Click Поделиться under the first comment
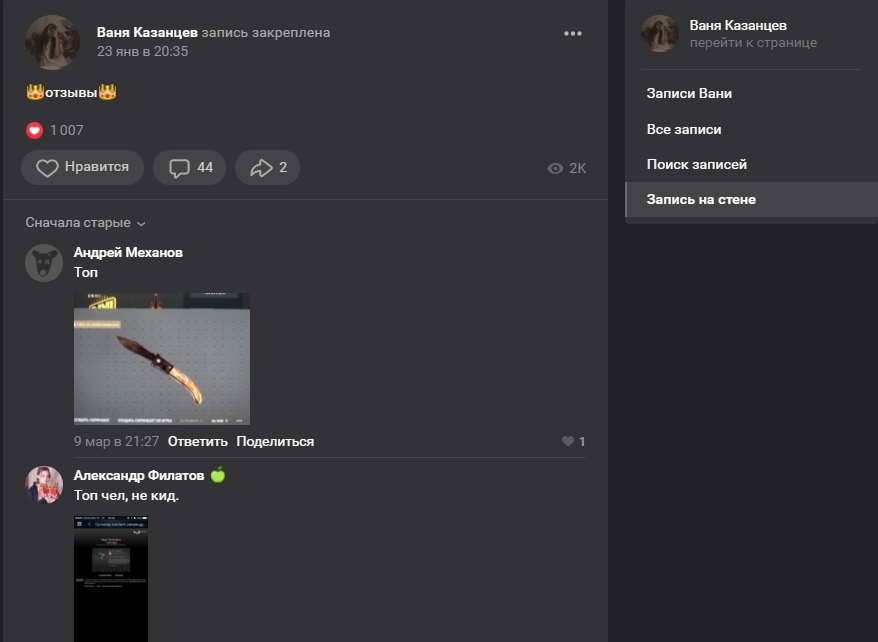The width and height of the screenshot is (878, 642). pos(275,441)
